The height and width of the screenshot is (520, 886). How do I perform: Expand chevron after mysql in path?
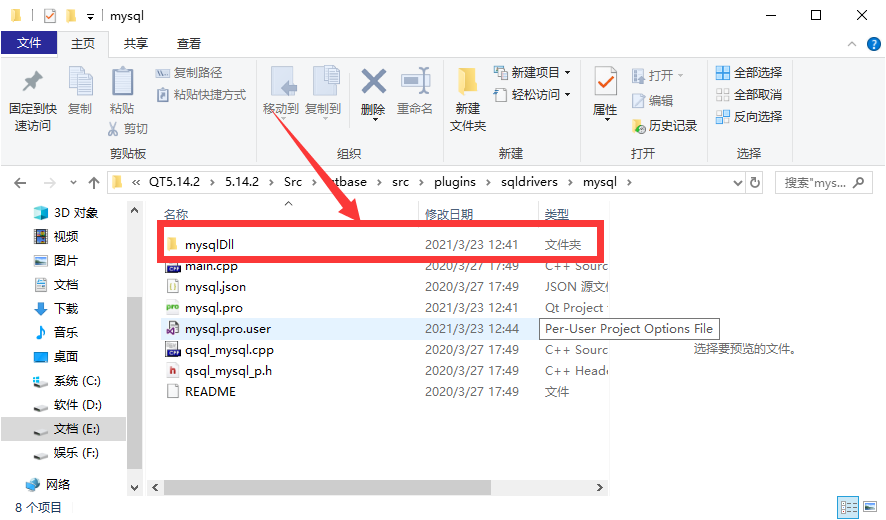coord(629,182)
